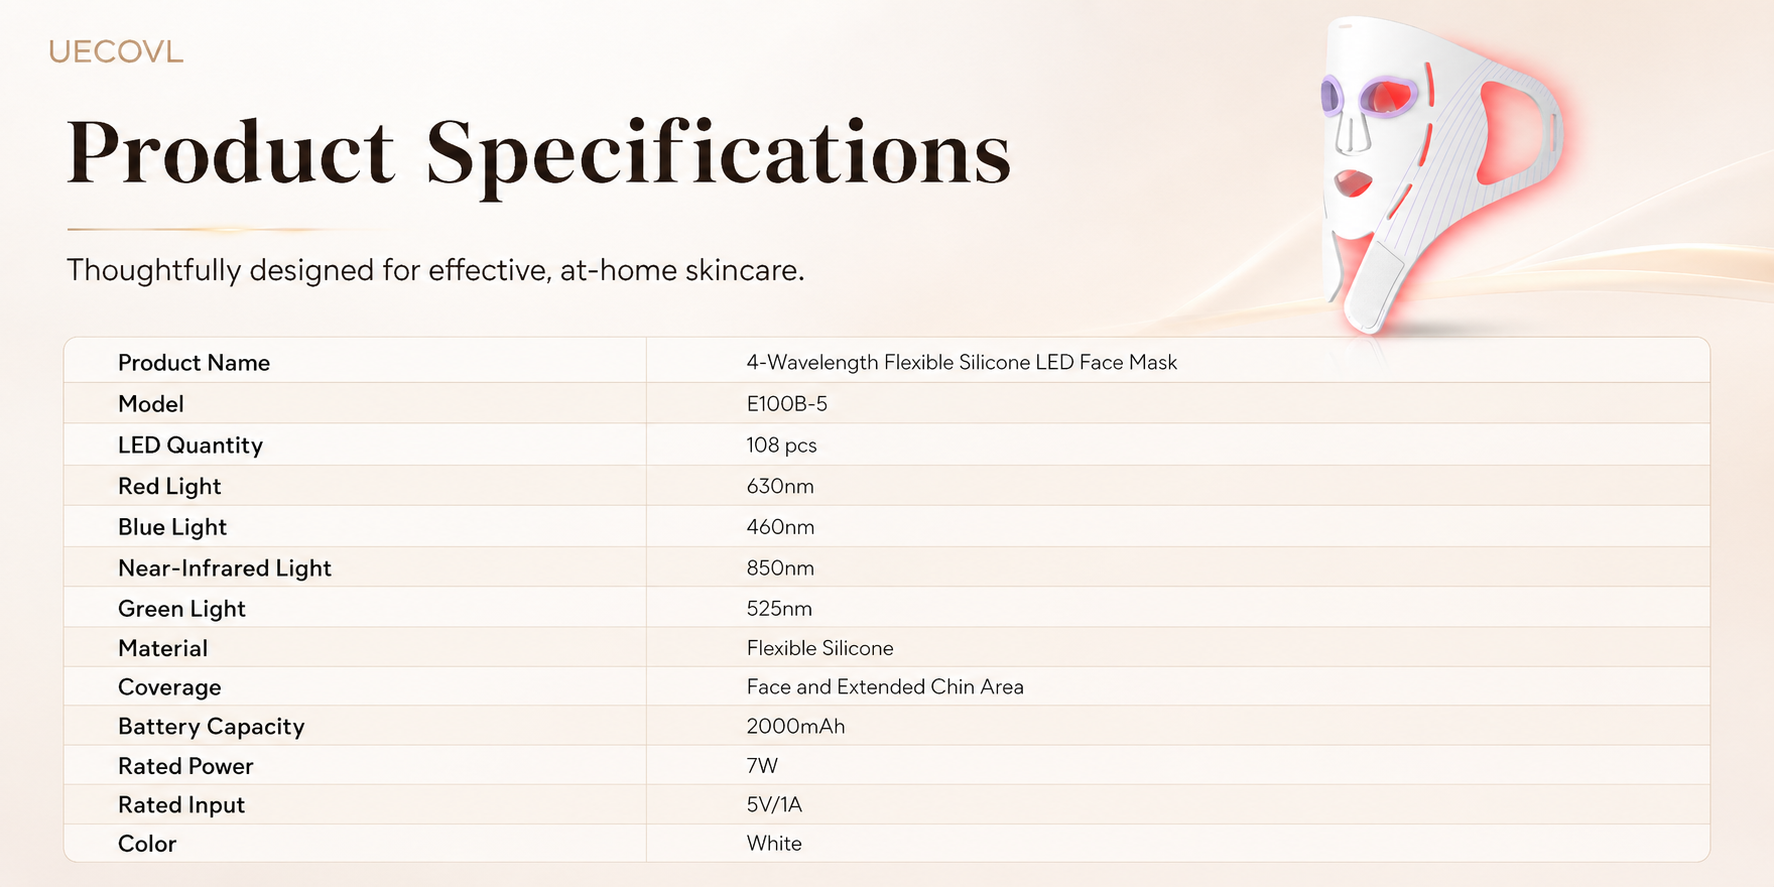Click the Coverage row label
This screenshot has height=887, width=1774.
pos(169,688)
